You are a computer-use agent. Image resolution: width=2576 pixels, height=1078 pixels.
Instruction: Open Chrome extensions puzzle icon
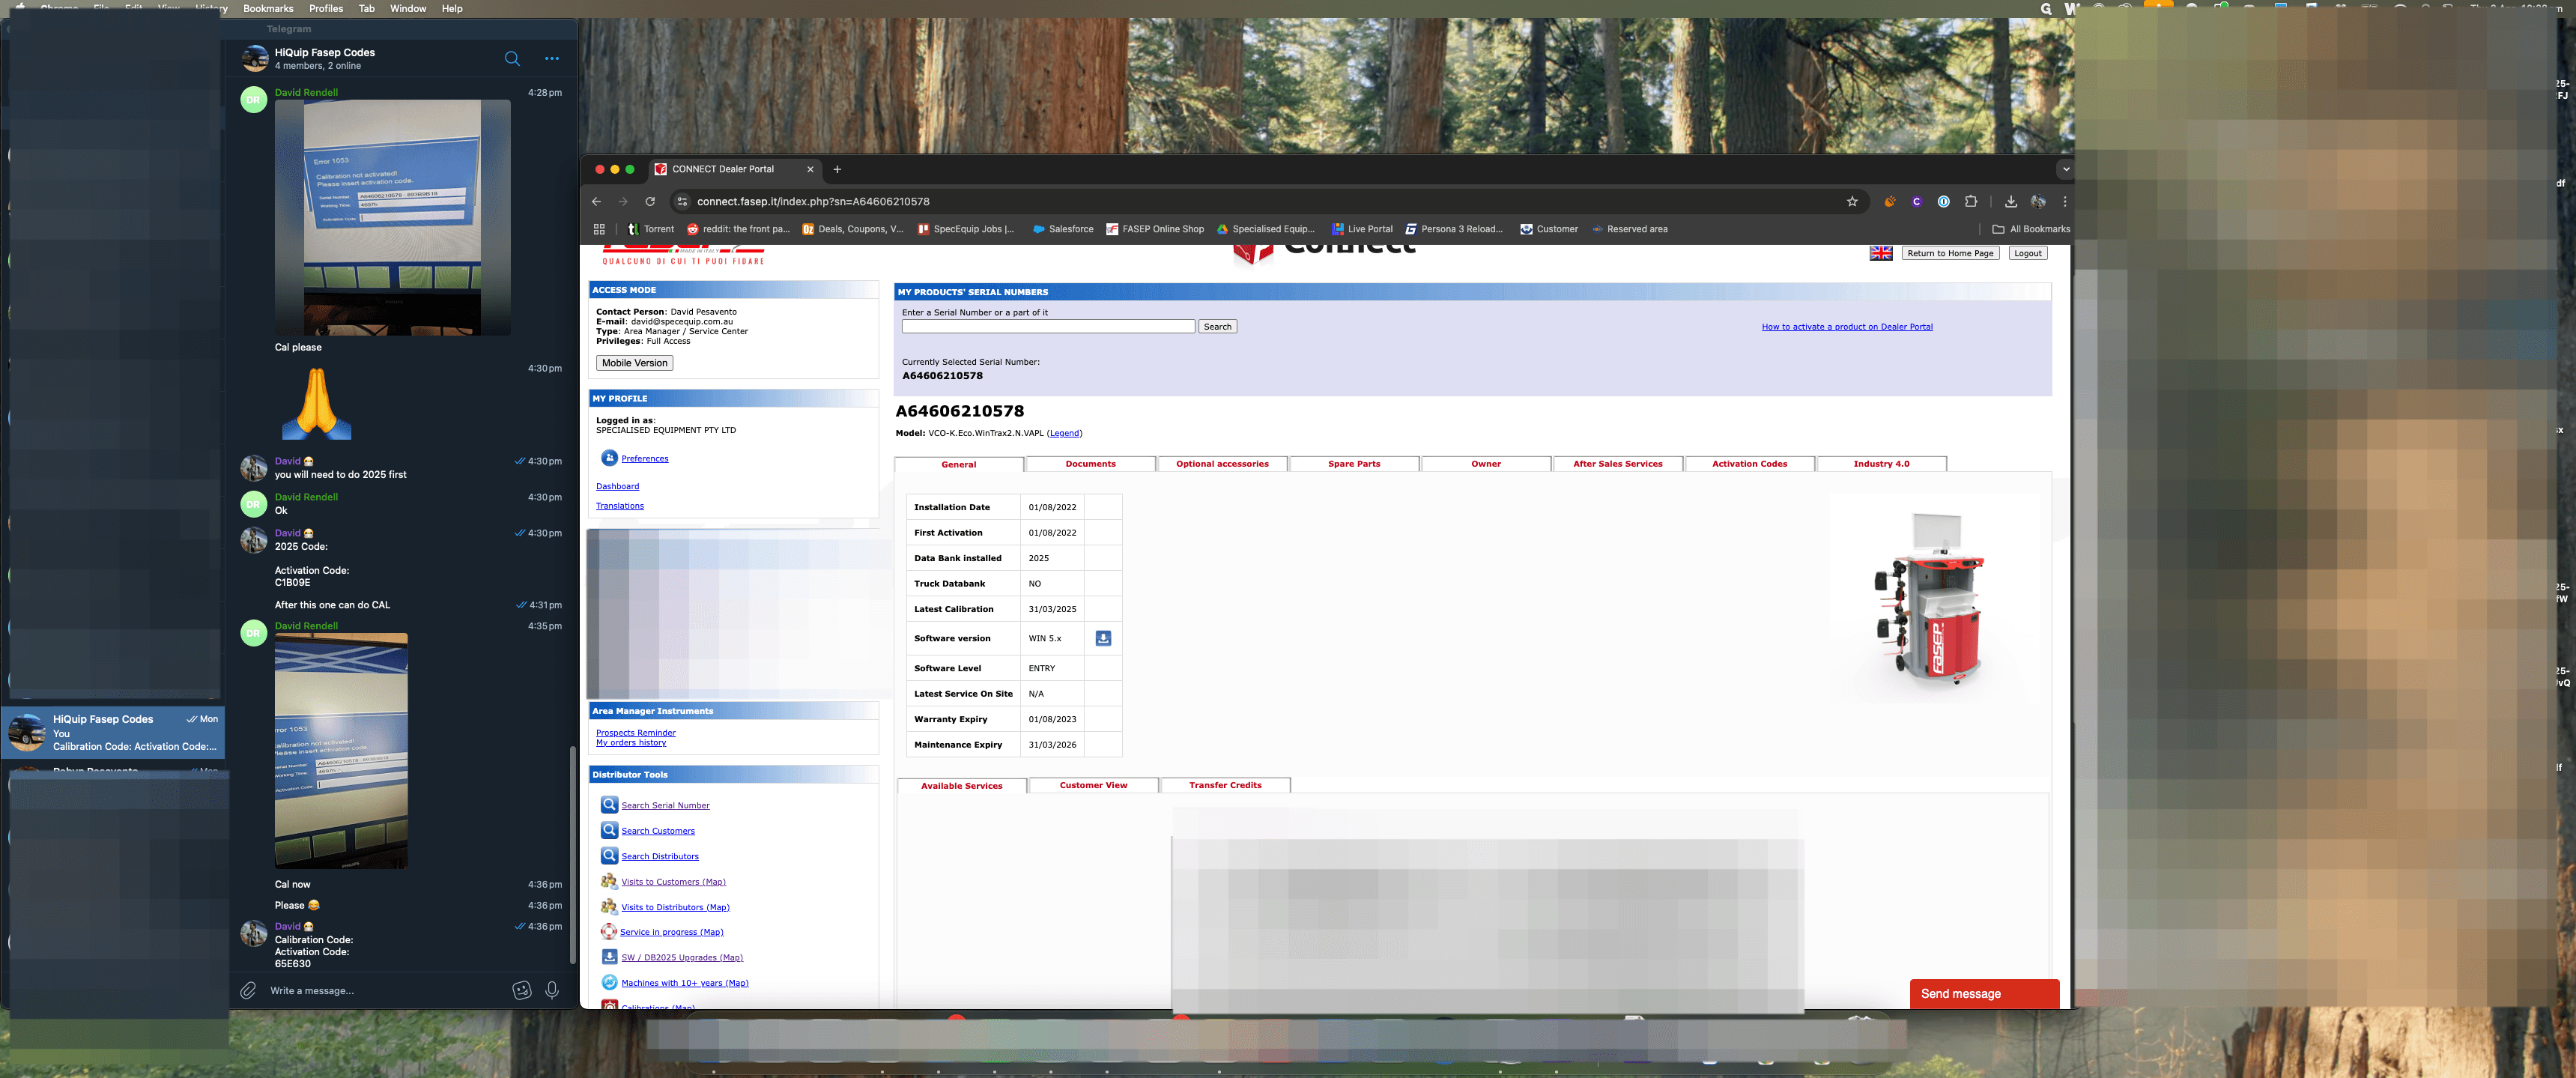tap(1970, 201)
